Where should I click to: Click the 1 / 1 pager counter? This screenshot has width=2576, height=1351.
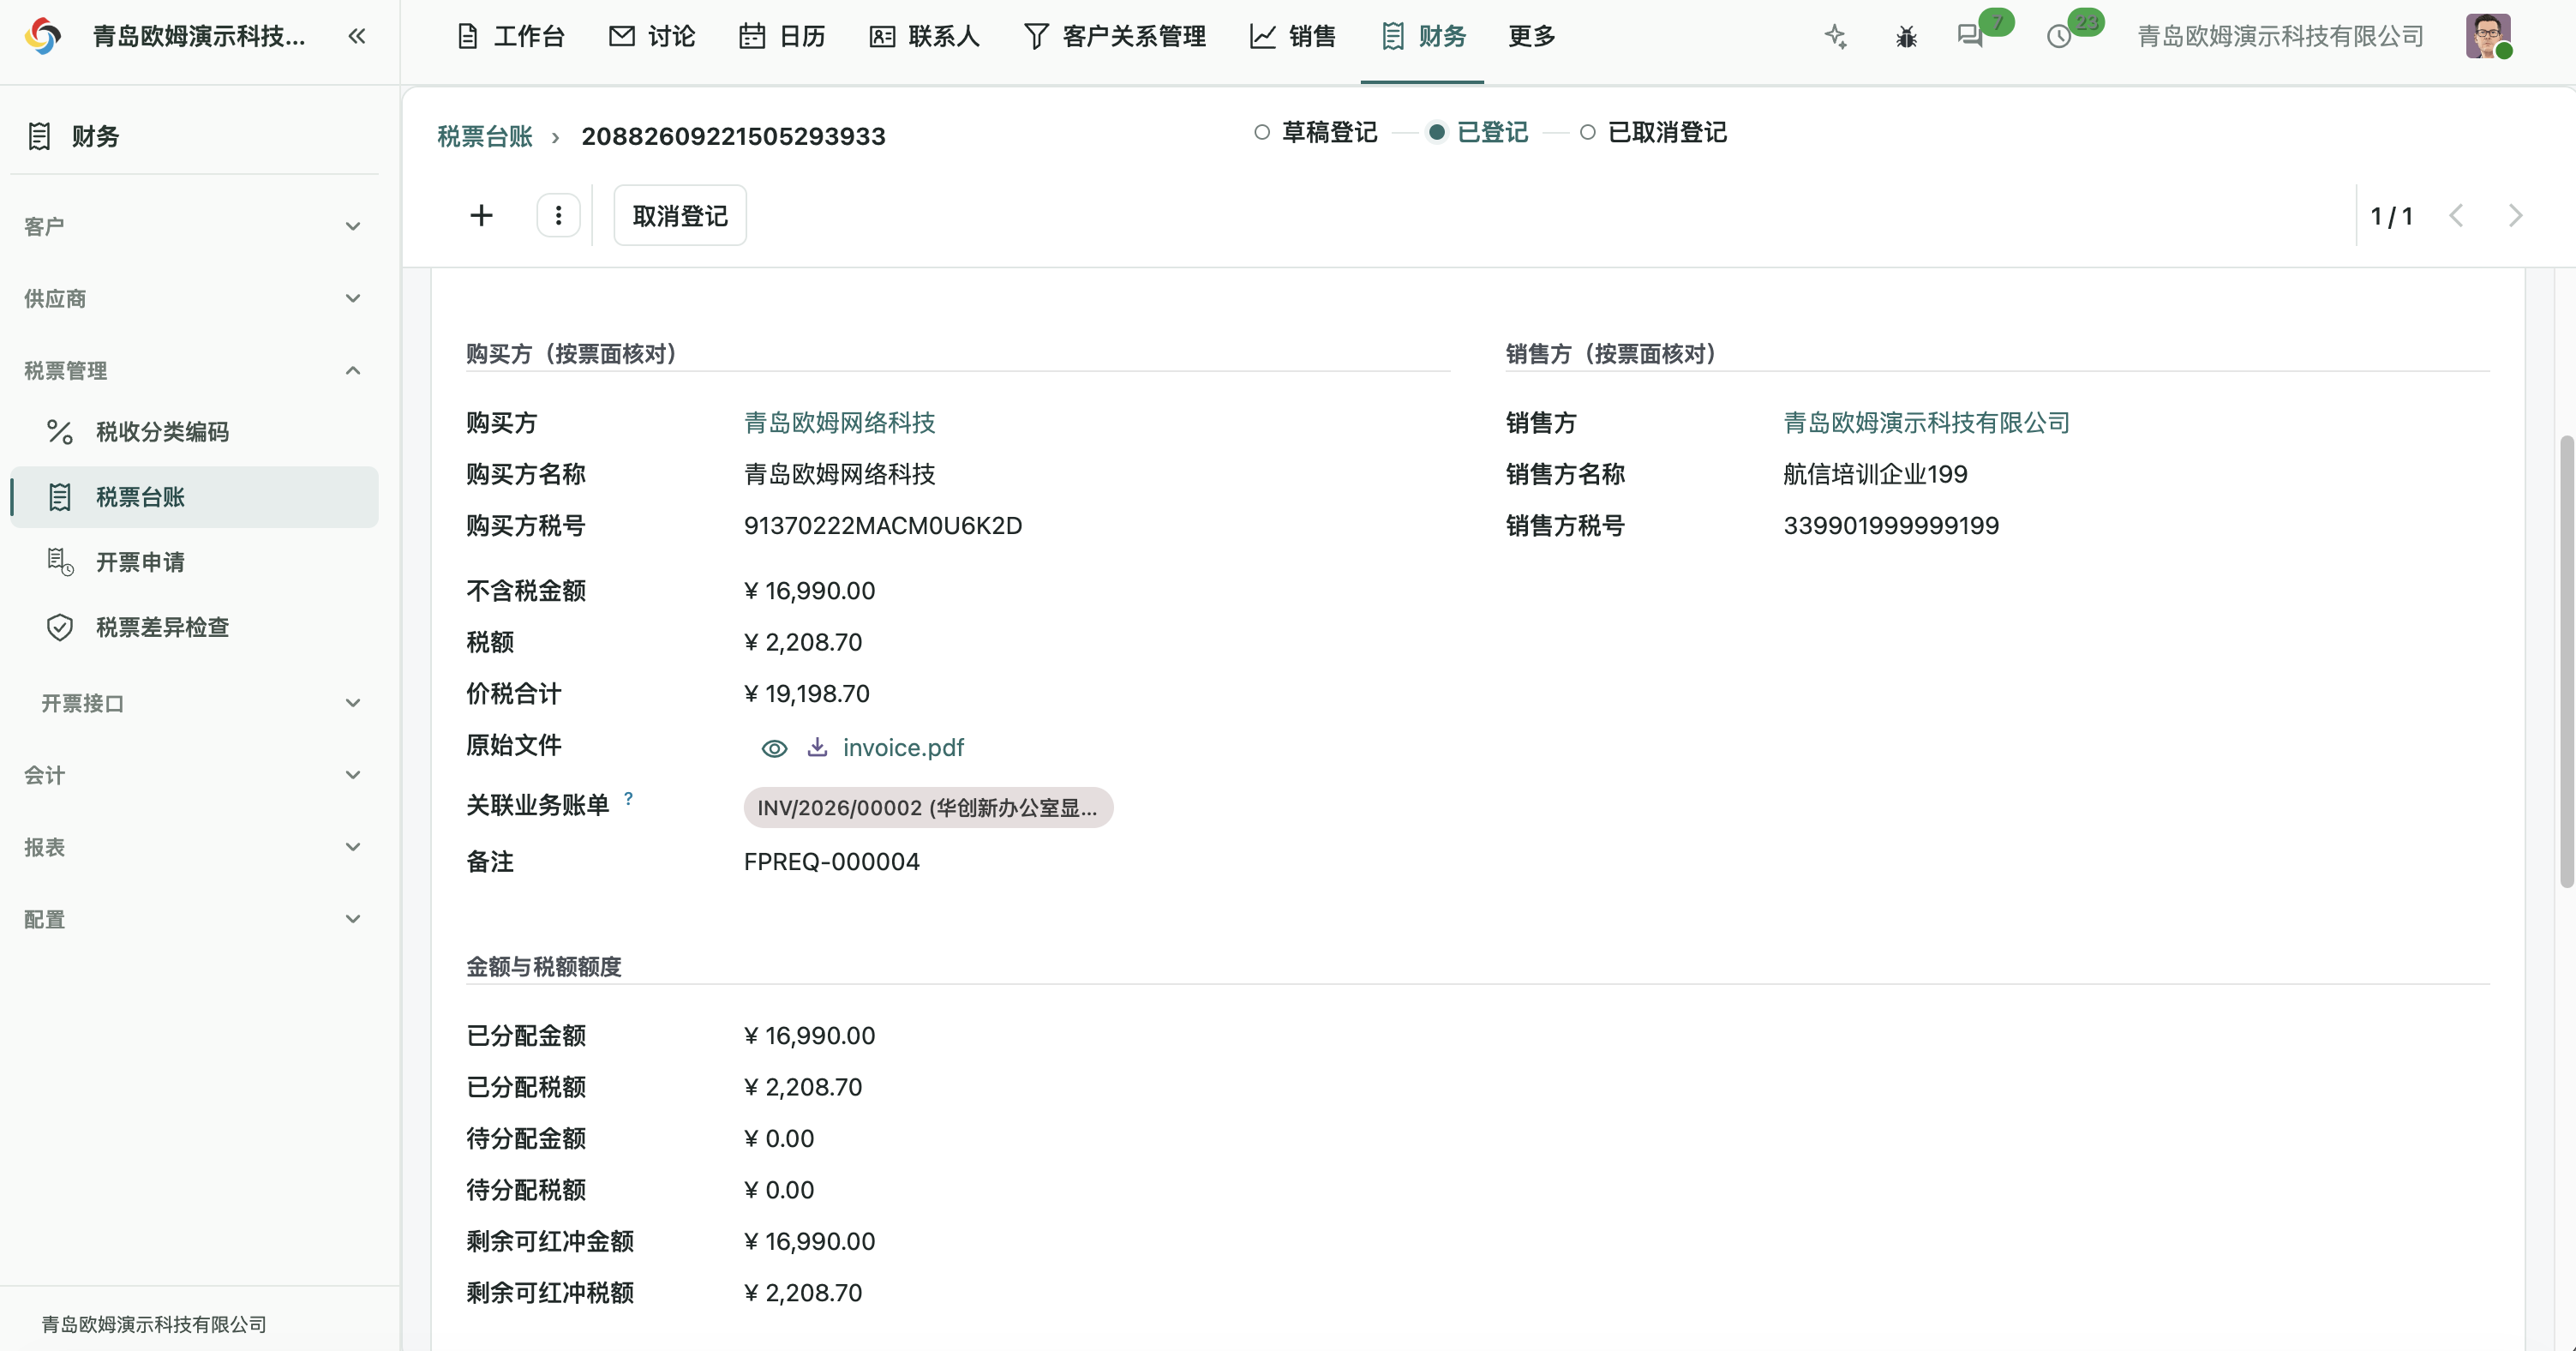[2391, 216]
